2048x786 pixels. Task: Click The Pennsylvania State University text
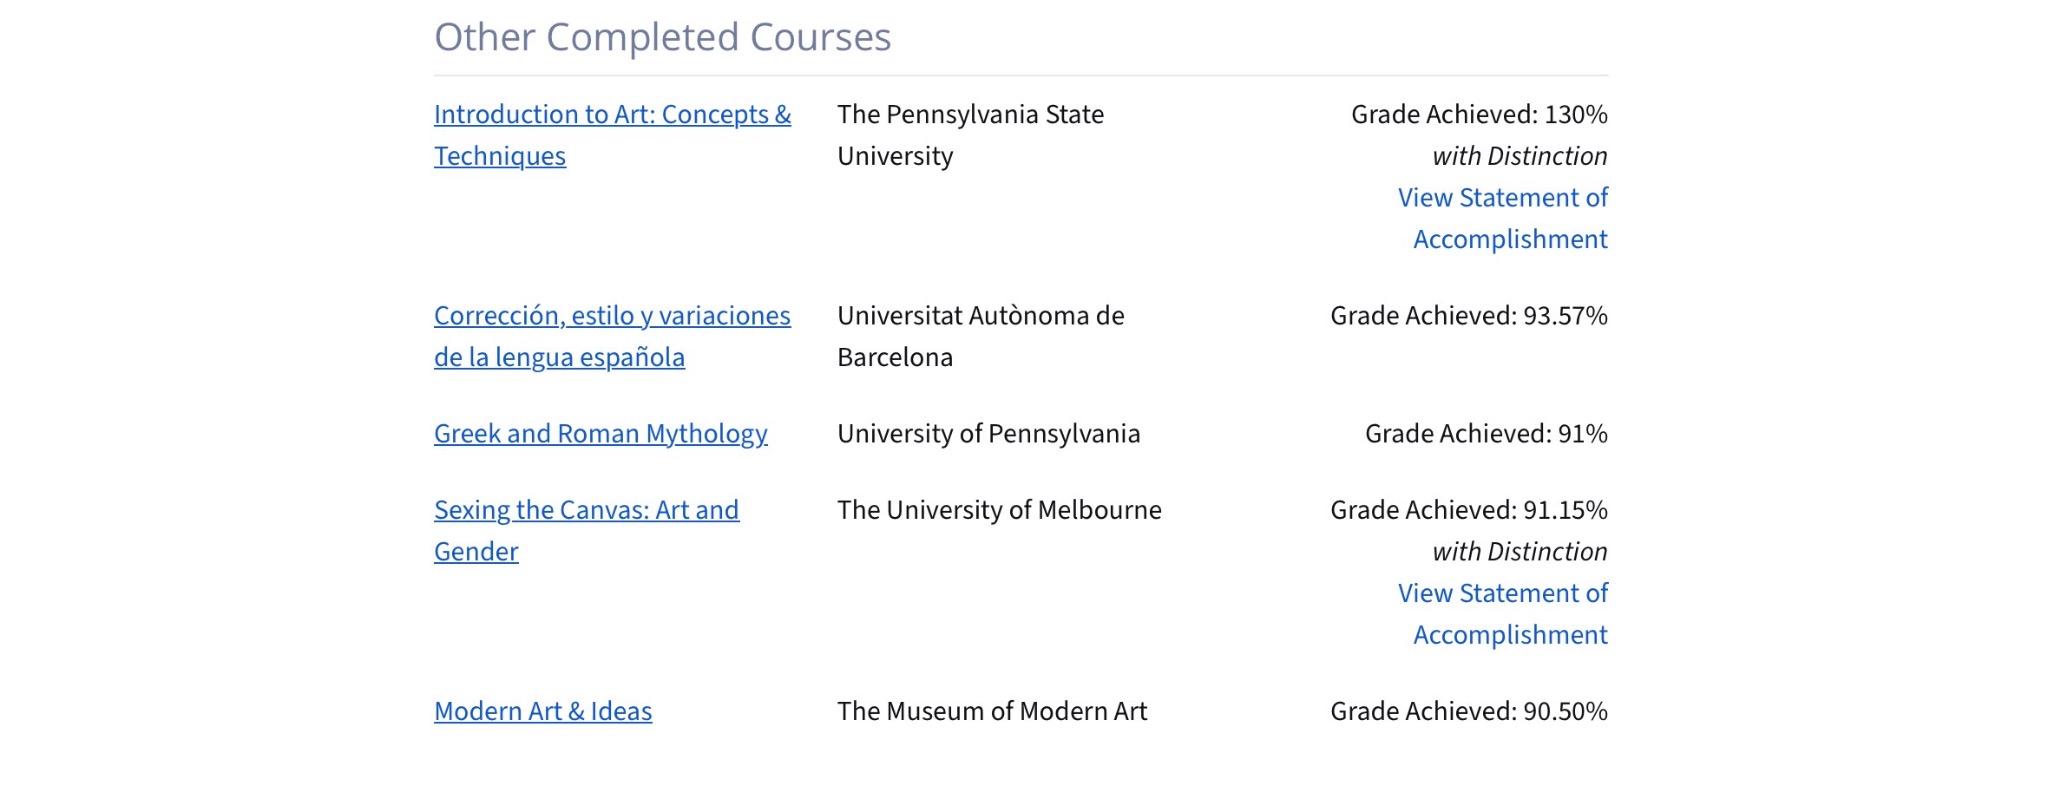coord(970,115)
